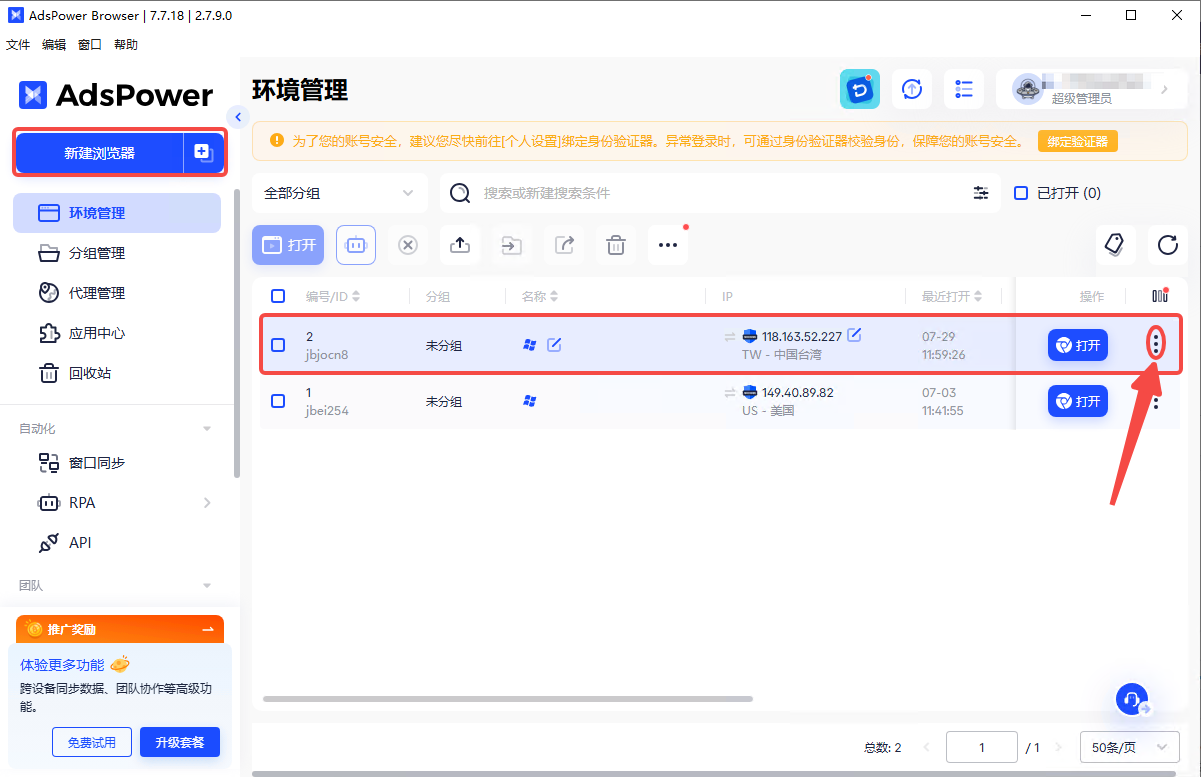Click the RPA robot icon in toolbar
The height and width of the screenshot is (777, 1201).
pos(356,245)
